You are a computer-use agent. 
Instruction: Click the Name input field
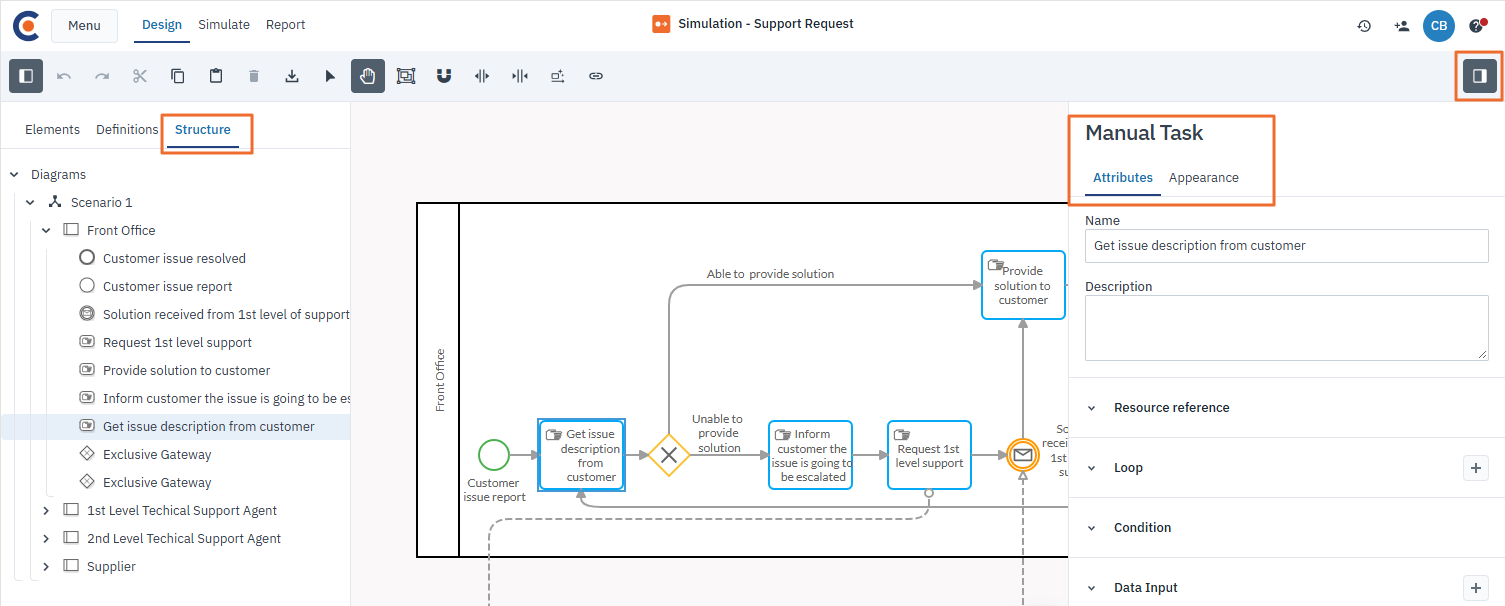pos(1287,246)
